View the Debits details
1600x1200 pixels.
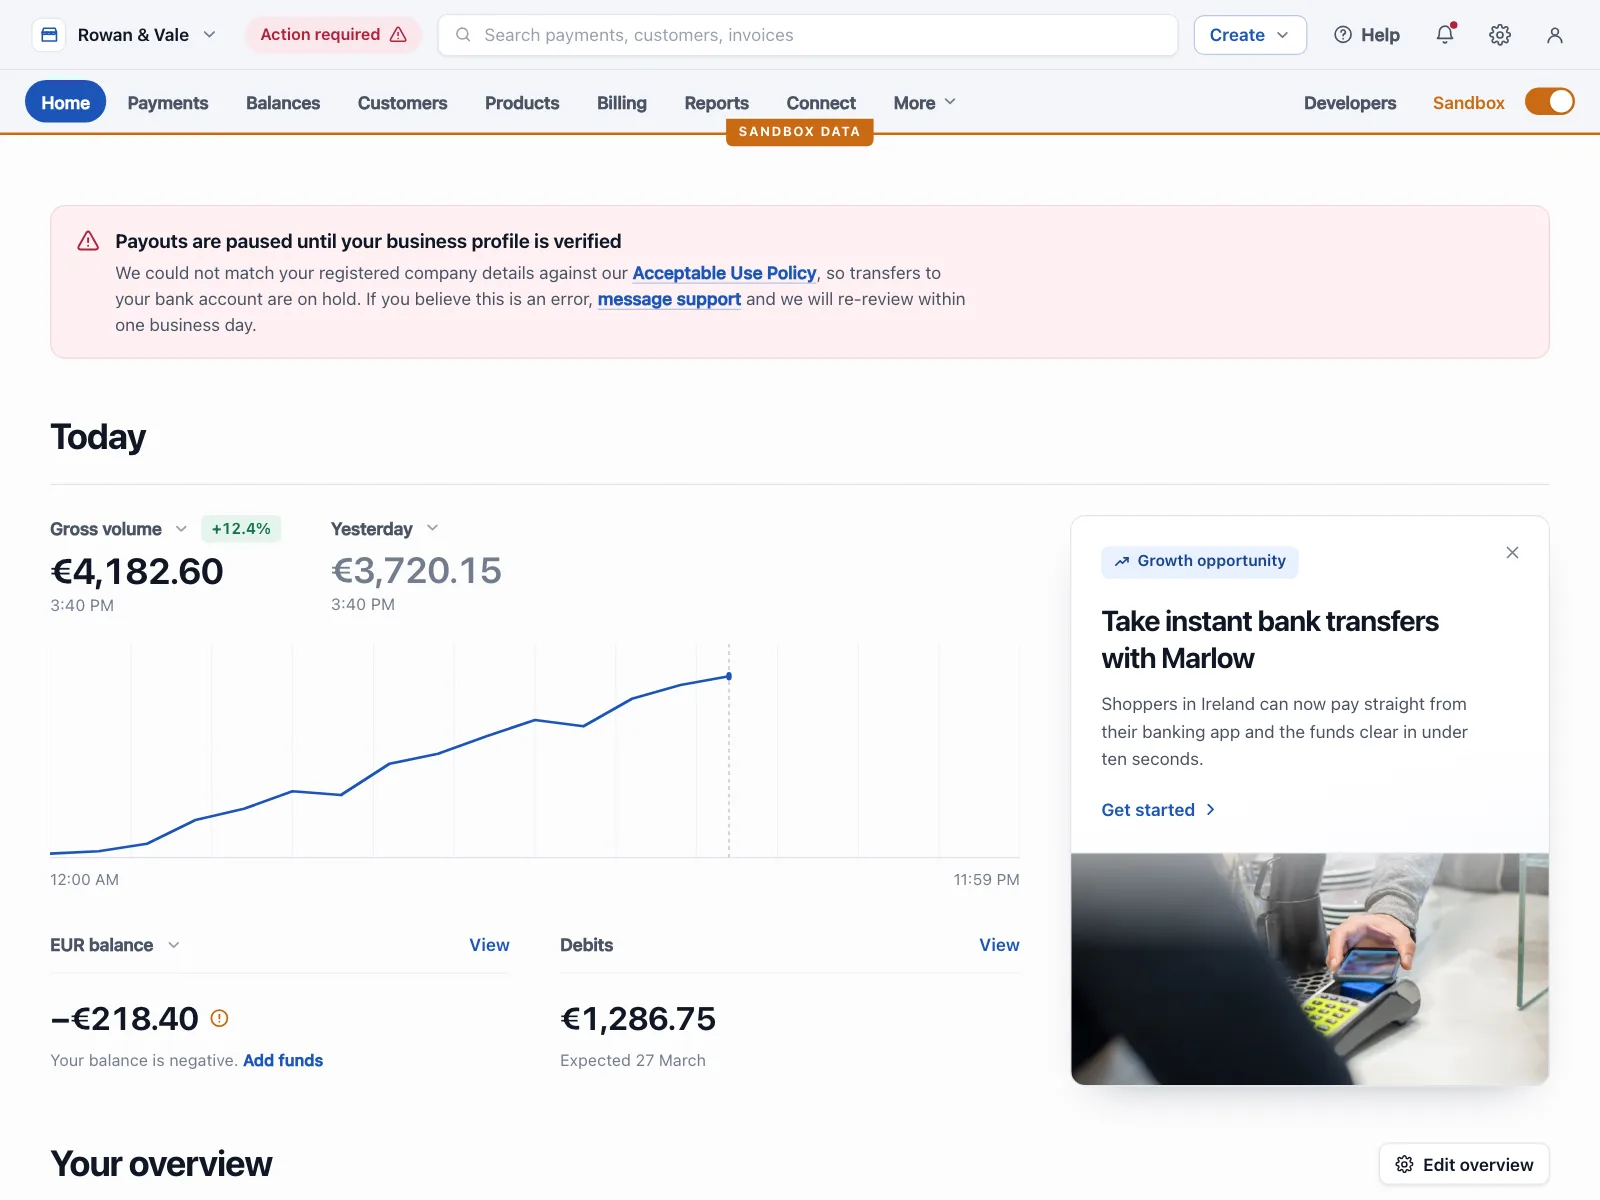pyautogui.click(x=999, y=945)
